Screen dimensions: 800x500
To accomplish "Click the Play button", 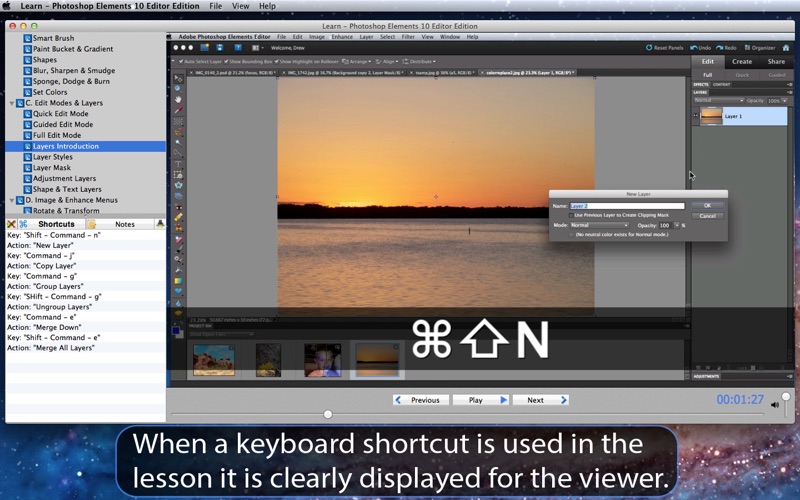I will point(481,400).
